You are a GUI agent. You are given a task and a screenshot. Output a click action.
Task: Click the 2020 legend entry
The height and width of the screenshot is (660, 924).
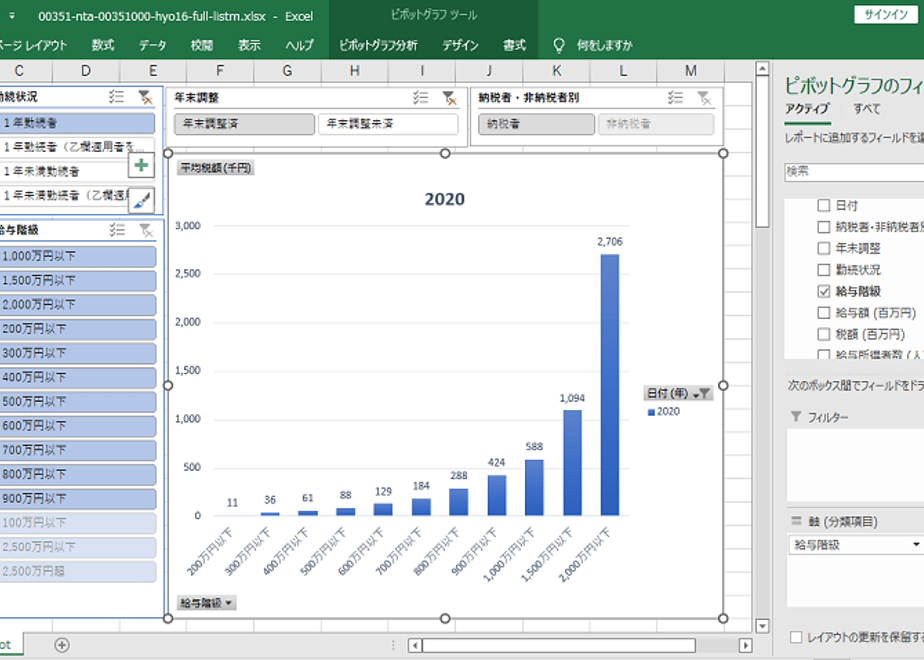click(664, 411)
